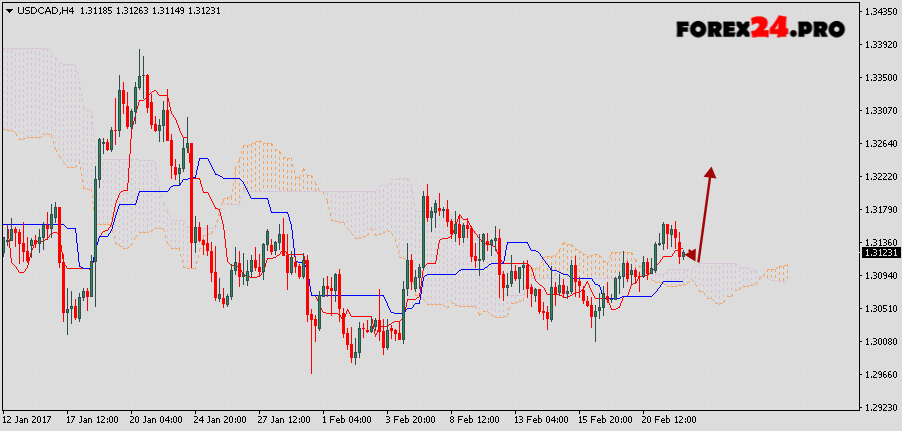Select the 15 Feb 20:00 time label
902x431 pixels.
click(x=606, y=420)
